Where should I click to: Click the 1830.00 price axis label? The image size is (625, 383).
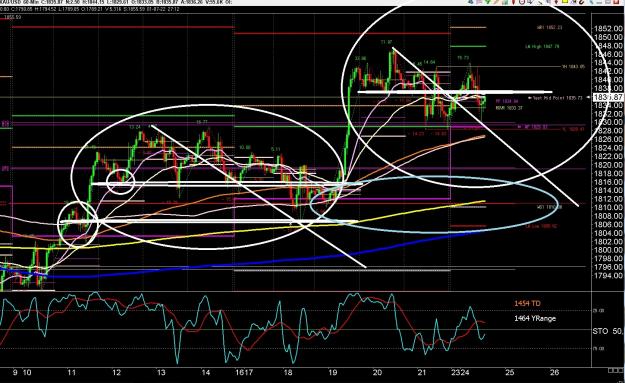(x=608, y=122)
